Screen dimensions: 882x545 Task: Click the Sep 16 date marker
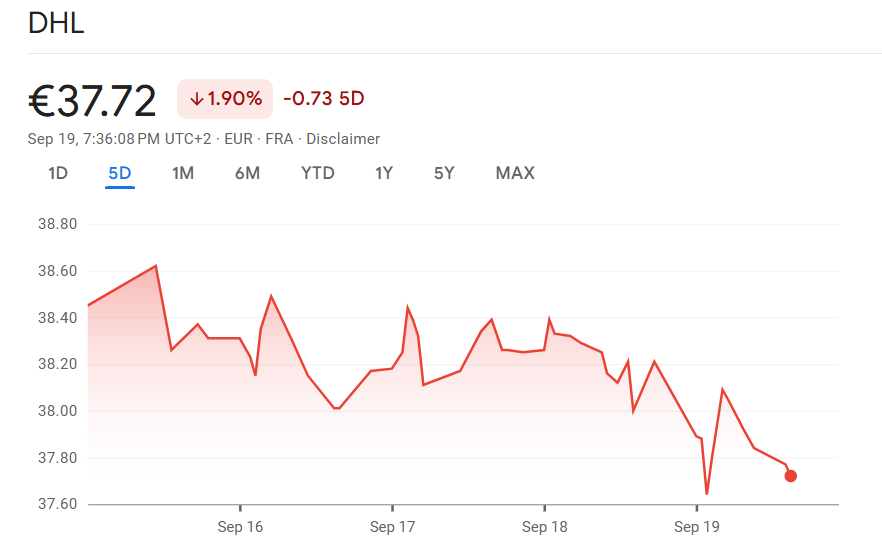point(240,526)
